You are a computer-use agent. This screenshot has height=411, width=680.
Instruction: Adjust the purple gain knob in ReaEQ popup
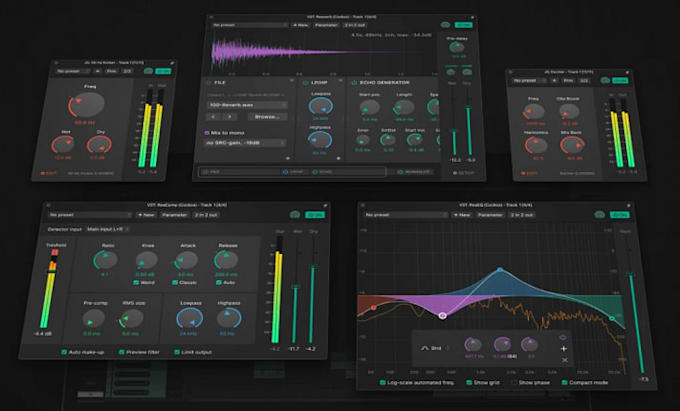tap(502, 345)
